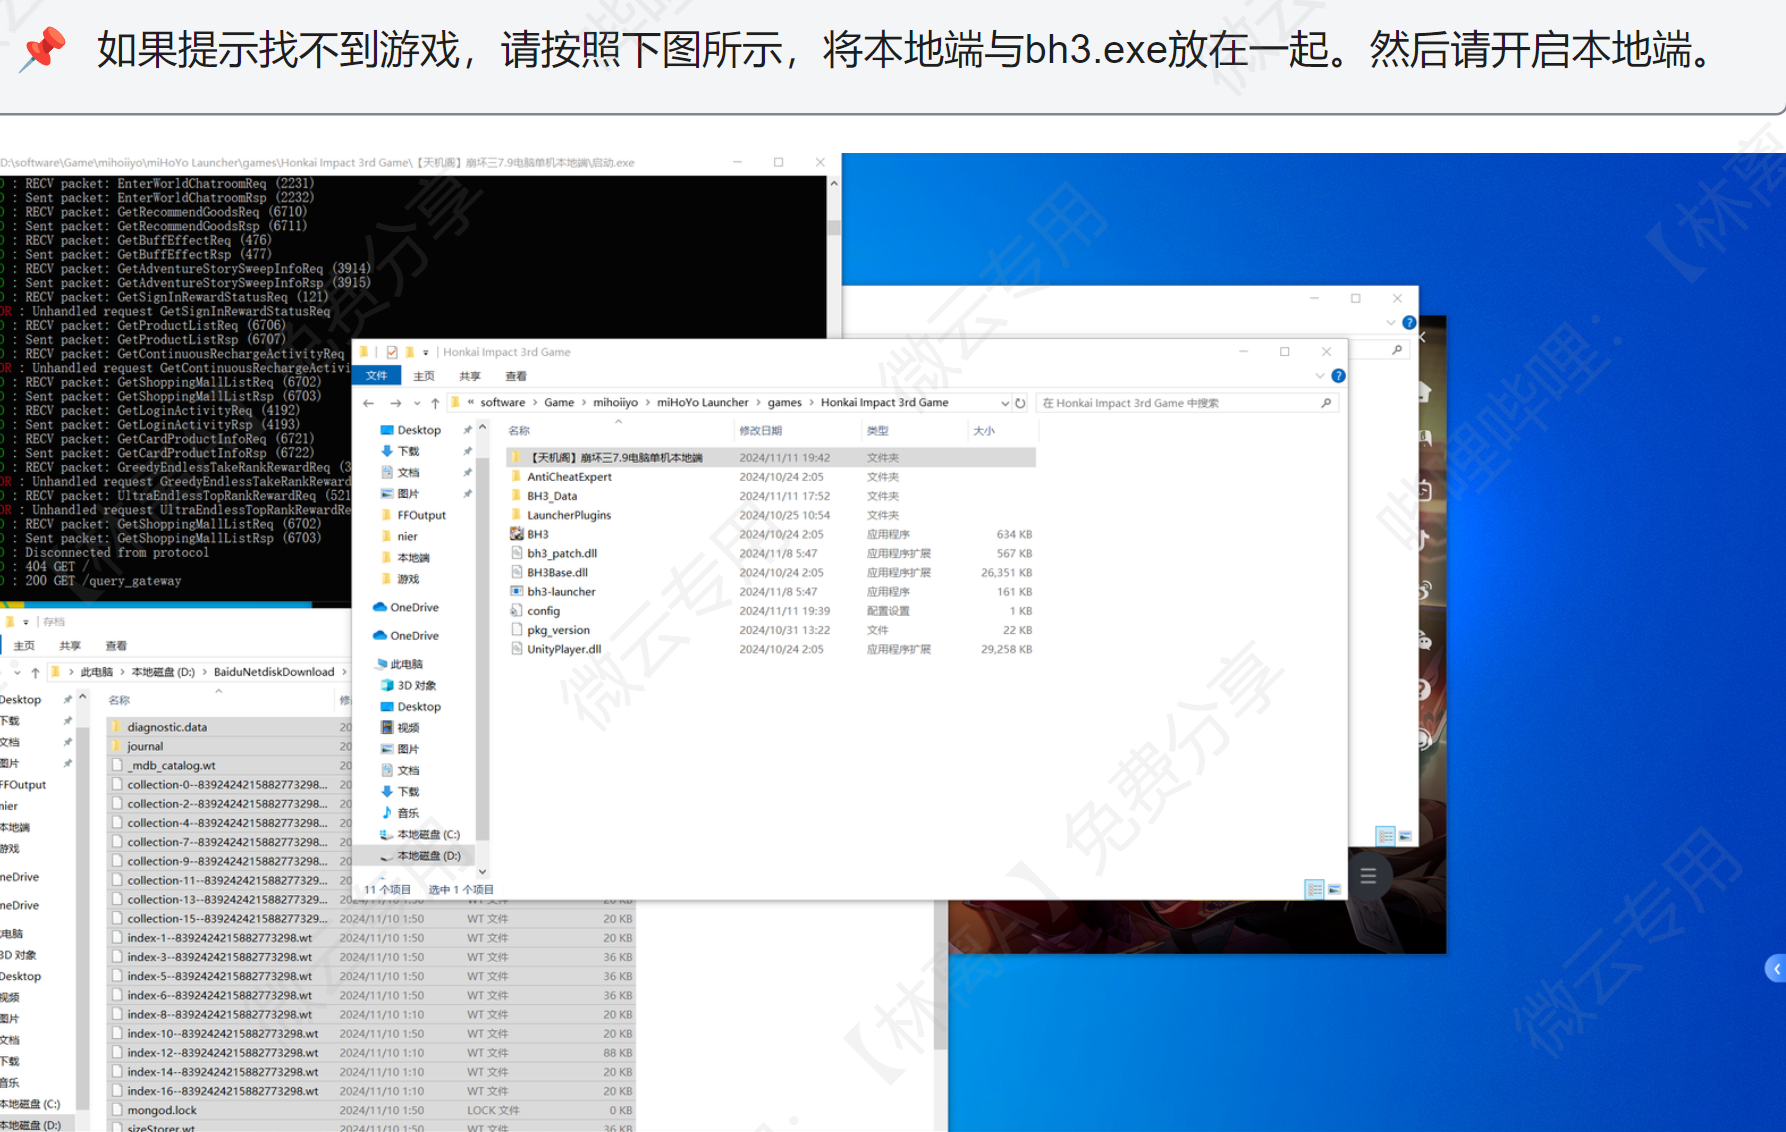Open recent locations dropdown in BaiduNetdiskDownload window
1786x1132 pixels.
tap(17, 672)
